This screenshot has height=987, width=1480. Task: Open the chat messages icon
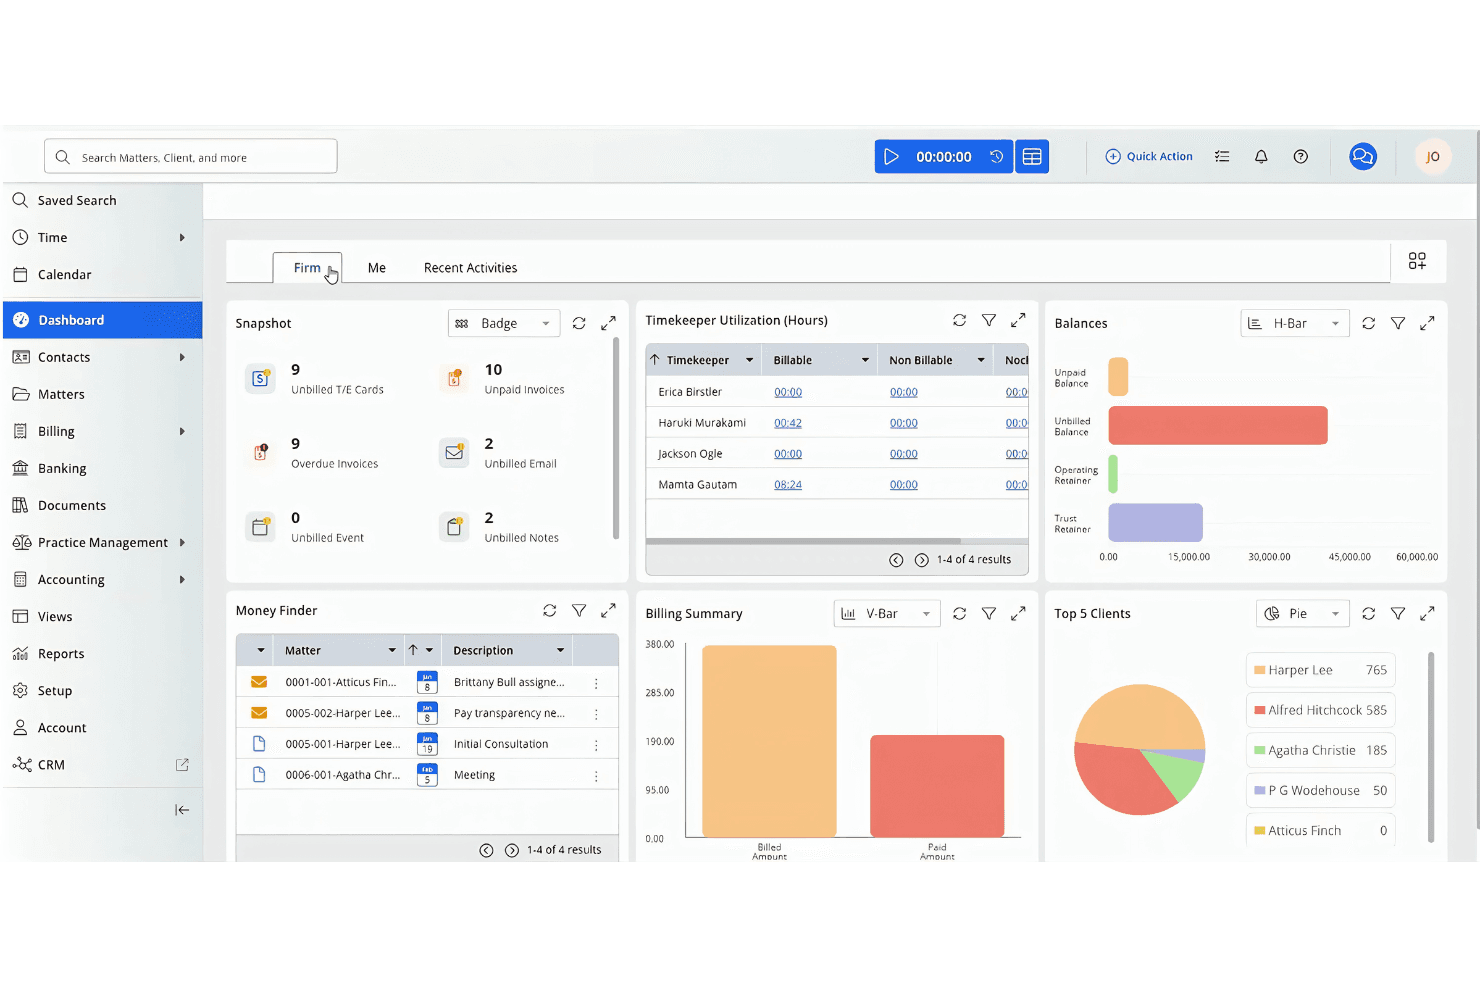pyautogui.click(x=1363, y=157)
